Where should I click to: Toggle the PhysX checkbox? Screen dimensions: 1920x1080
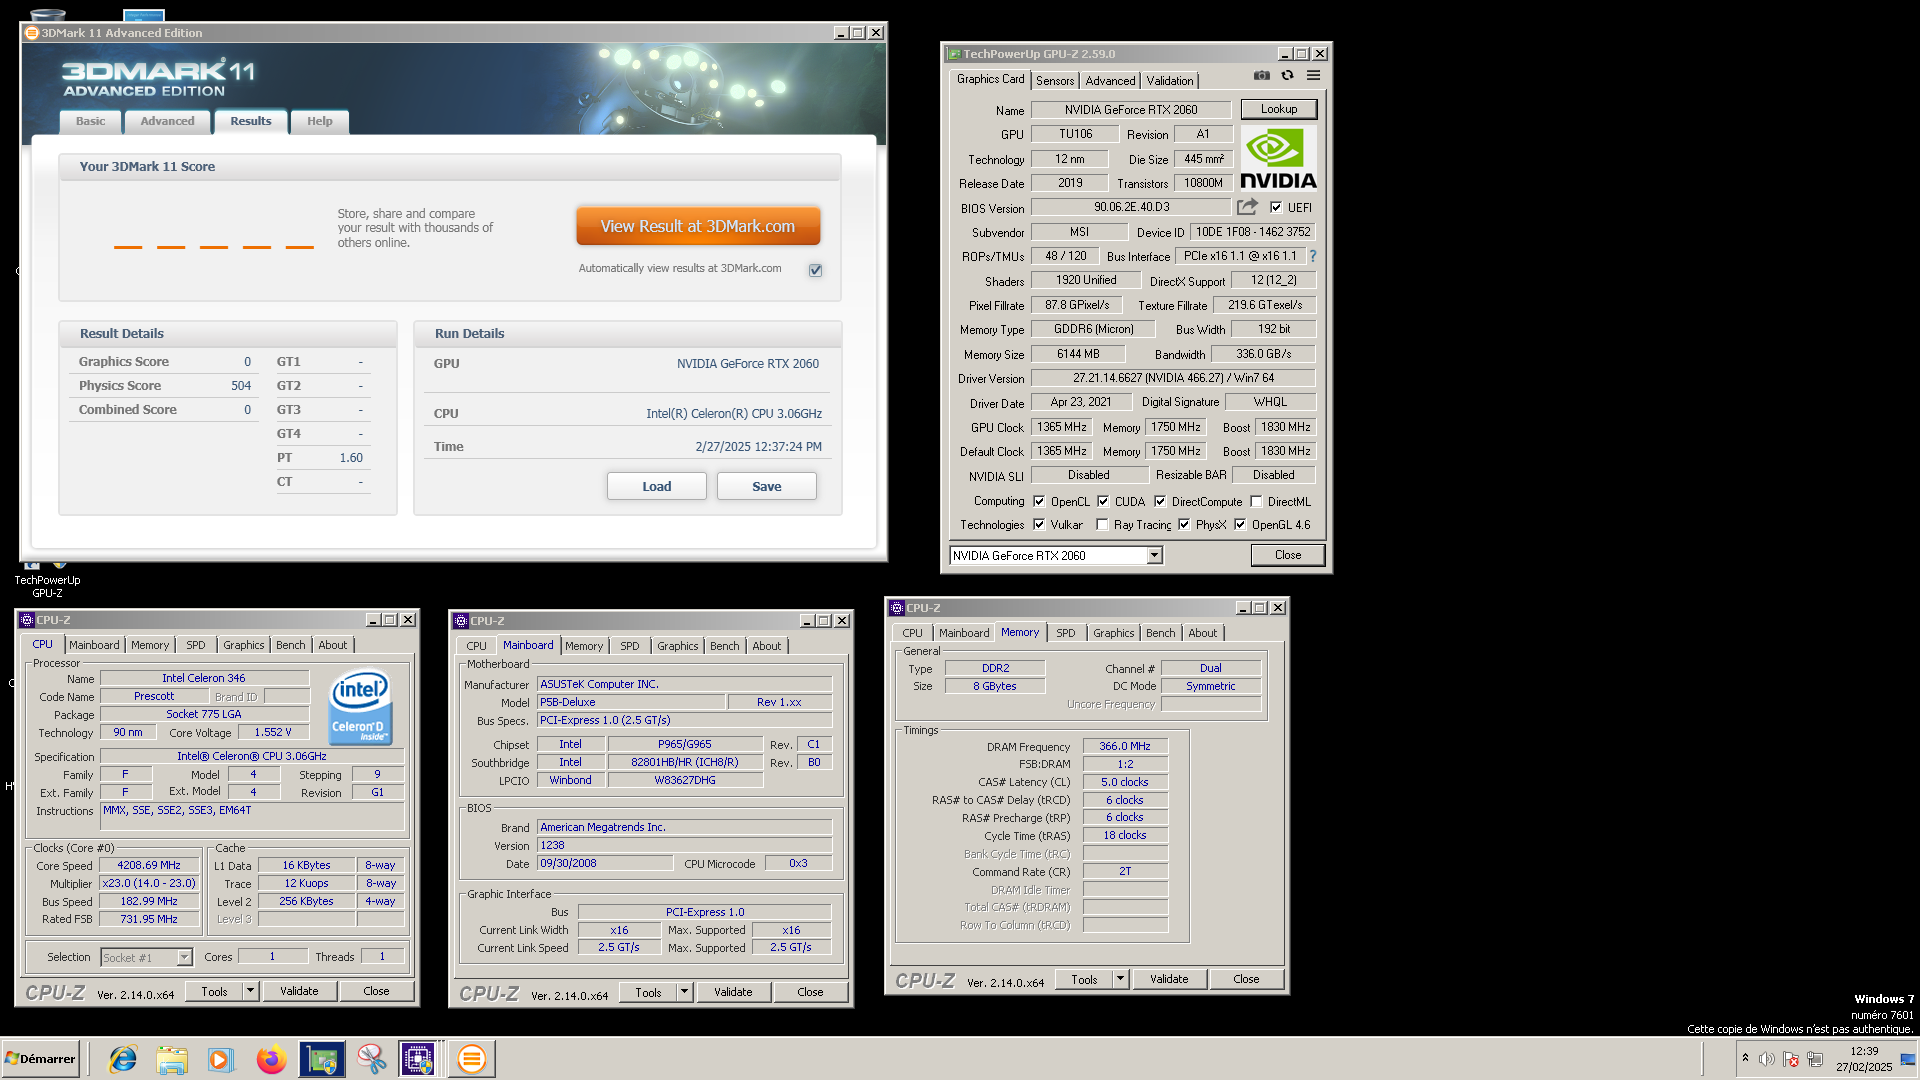pos(1184,524)
